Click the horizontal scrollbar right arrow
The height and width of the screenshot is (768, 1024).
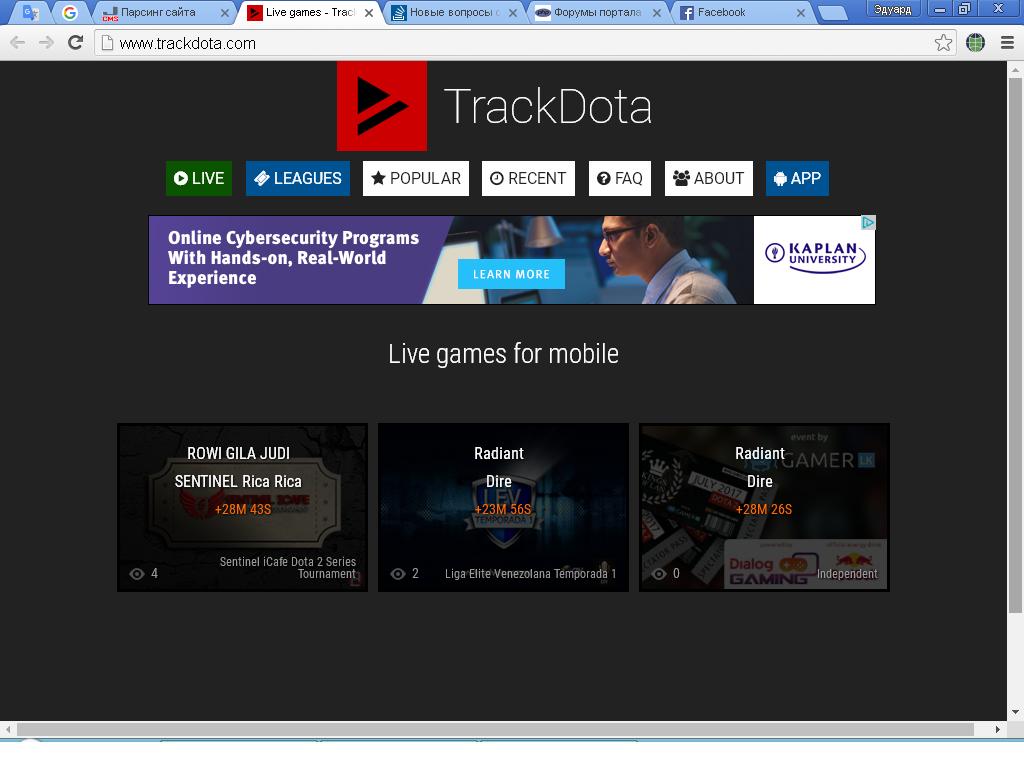pyautogui.click(x=997, y=729)
